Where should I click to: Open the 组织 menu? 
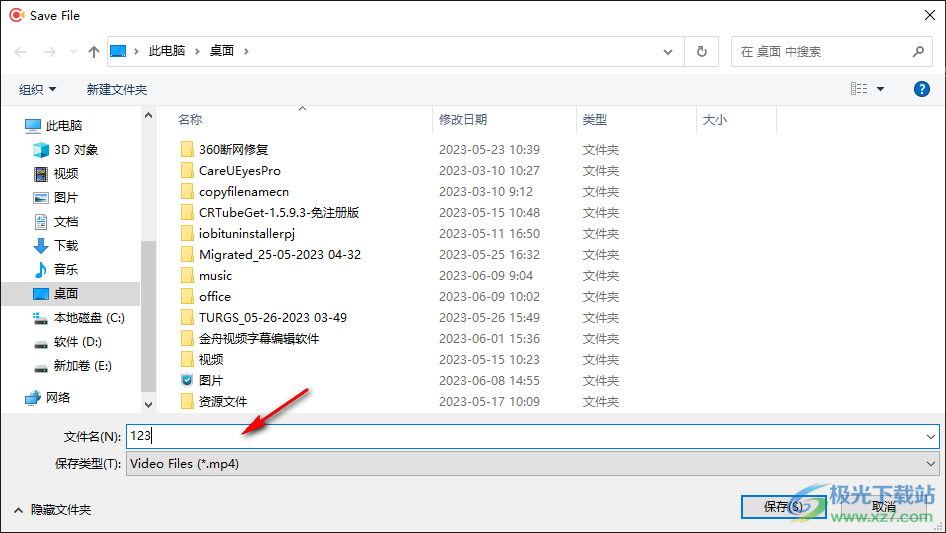37,89
